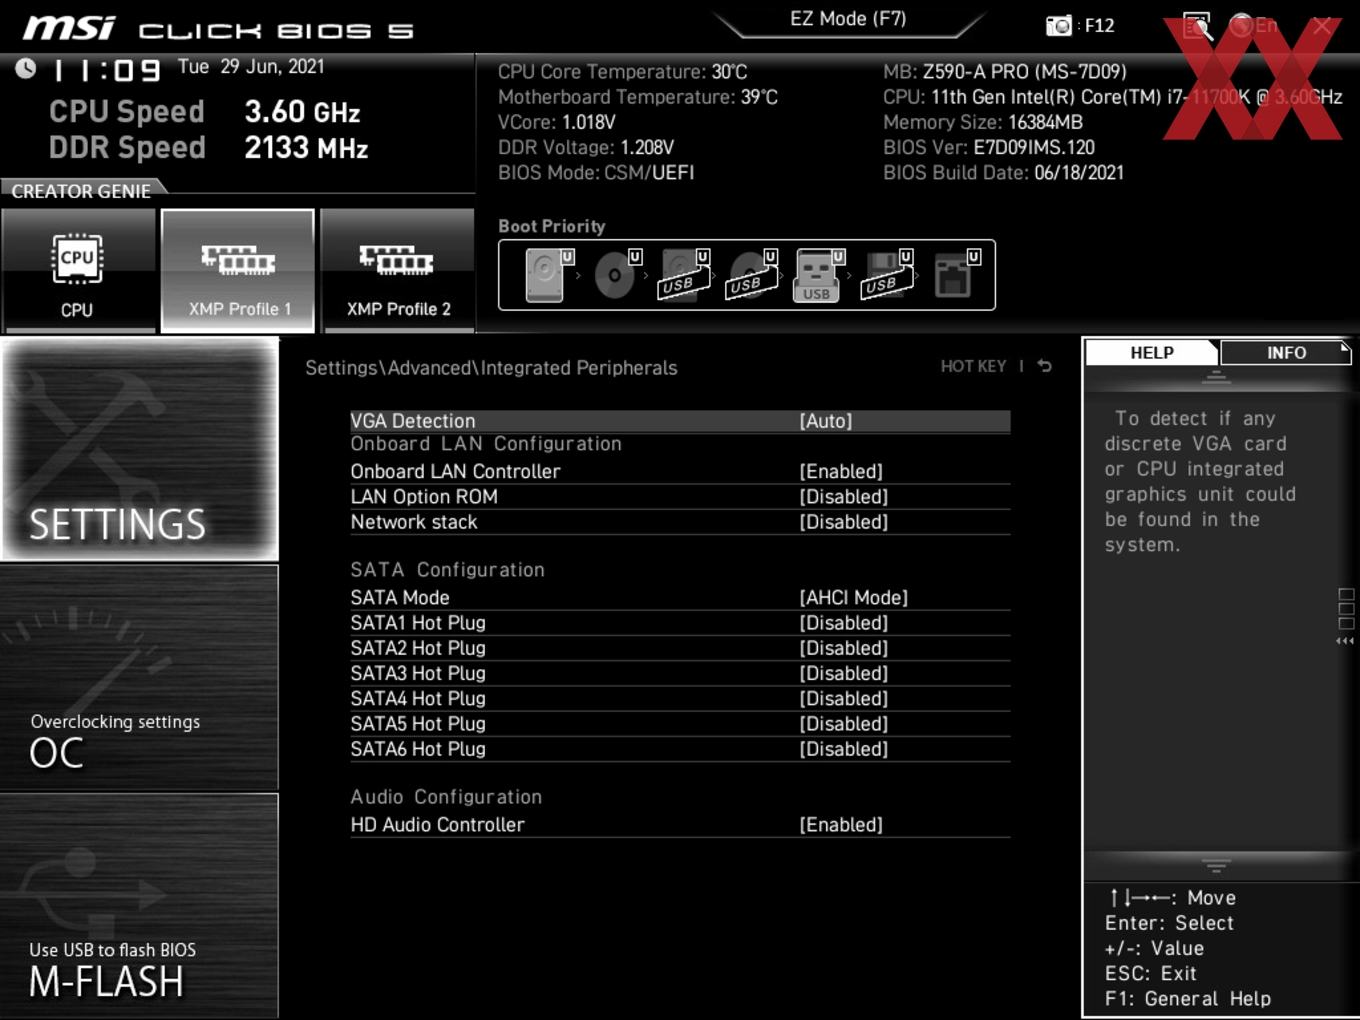Image resolution: width=1360 pixels, height=1020 pixels.
Task: Enable XMP Profile 2
Action: click(398, 270)
